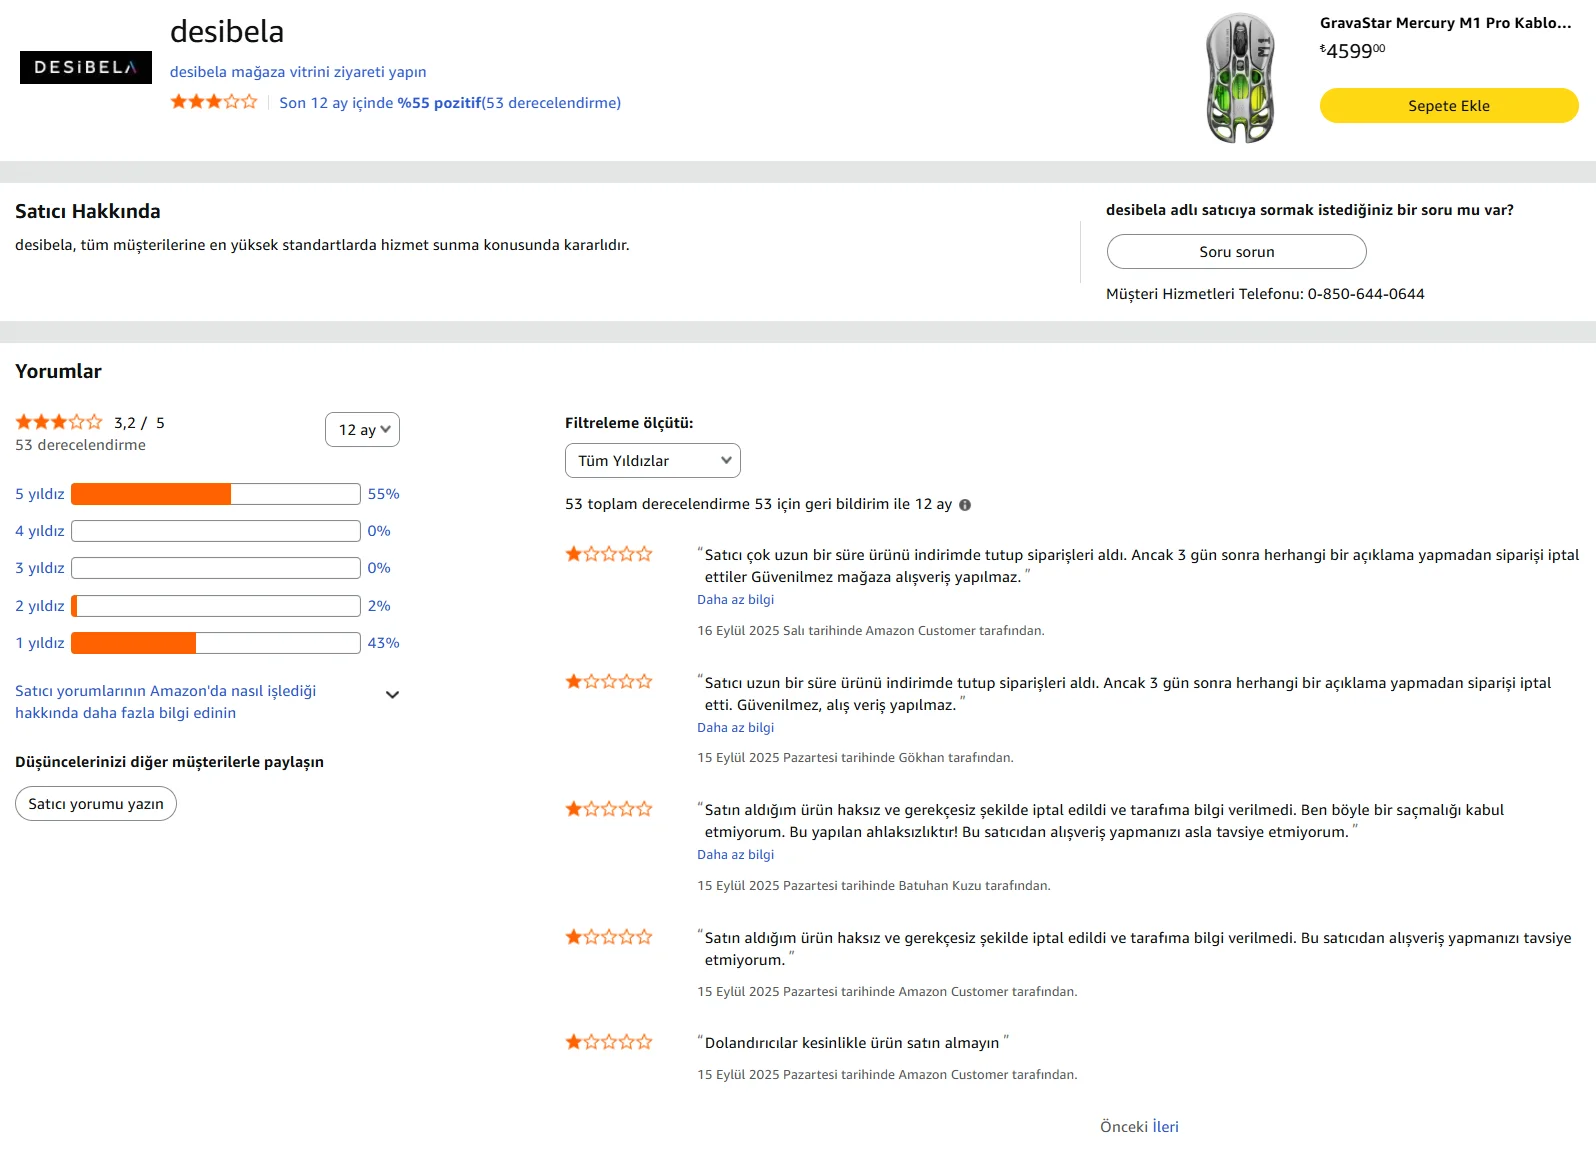Select the 2 yıldız rating row
The image size is (1596, 1153).
40,606
